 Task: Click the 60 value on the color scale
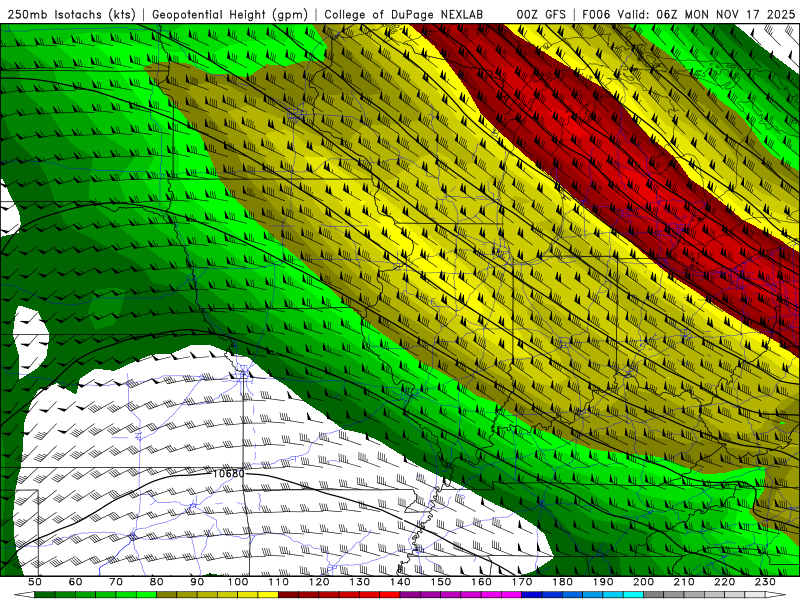tap(75, 582)
